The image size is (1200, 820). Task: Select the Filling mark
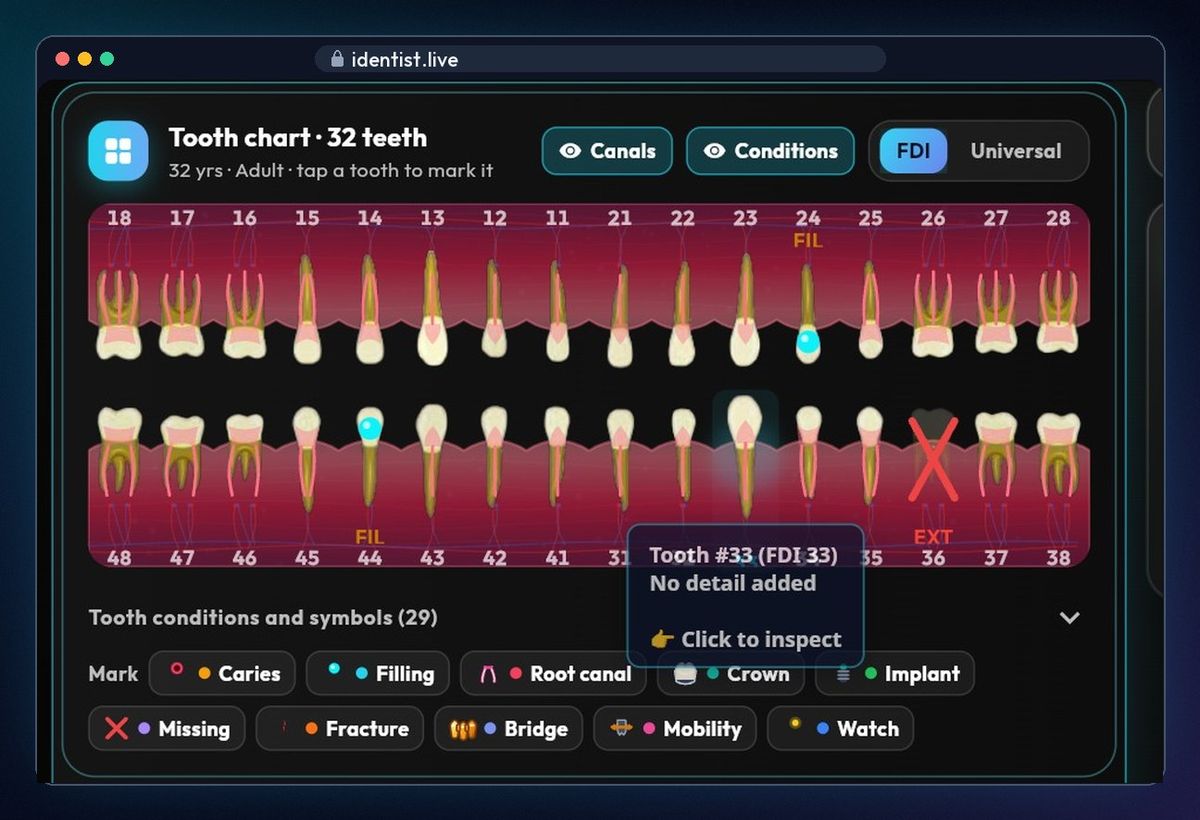click(378, 674)
